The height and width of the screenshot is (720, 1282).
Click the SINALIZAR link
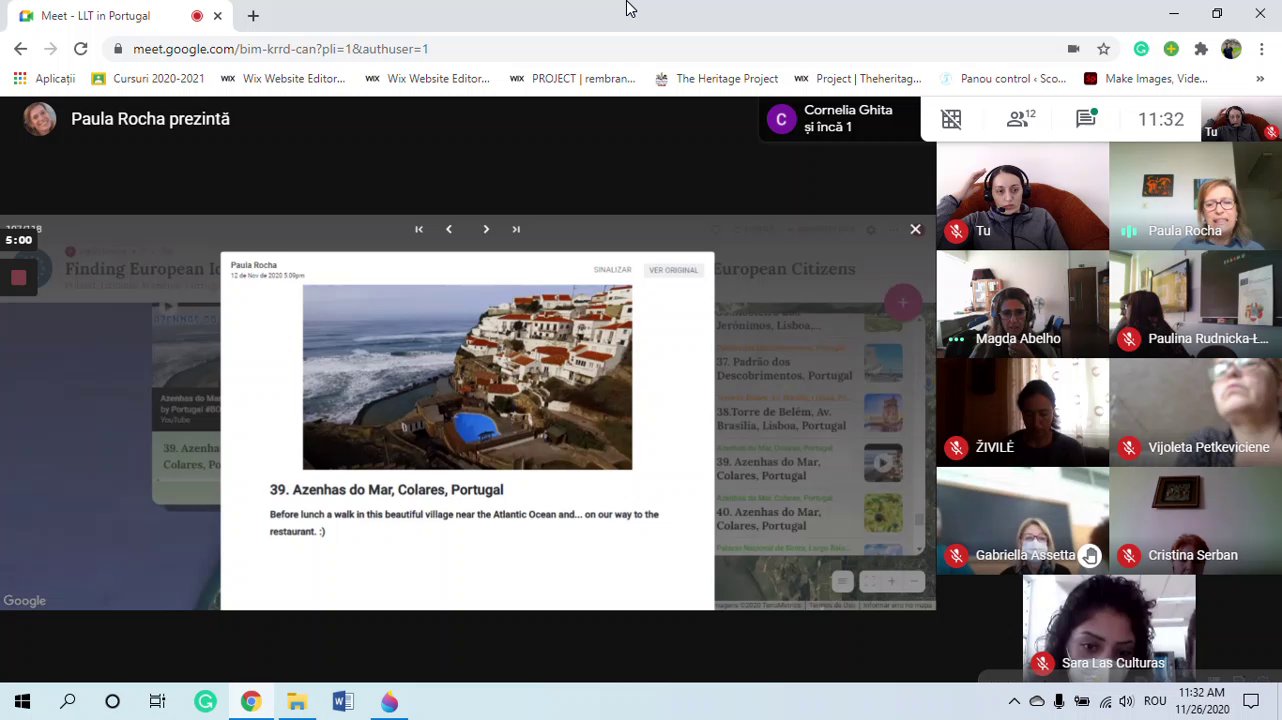click(612, 270)
